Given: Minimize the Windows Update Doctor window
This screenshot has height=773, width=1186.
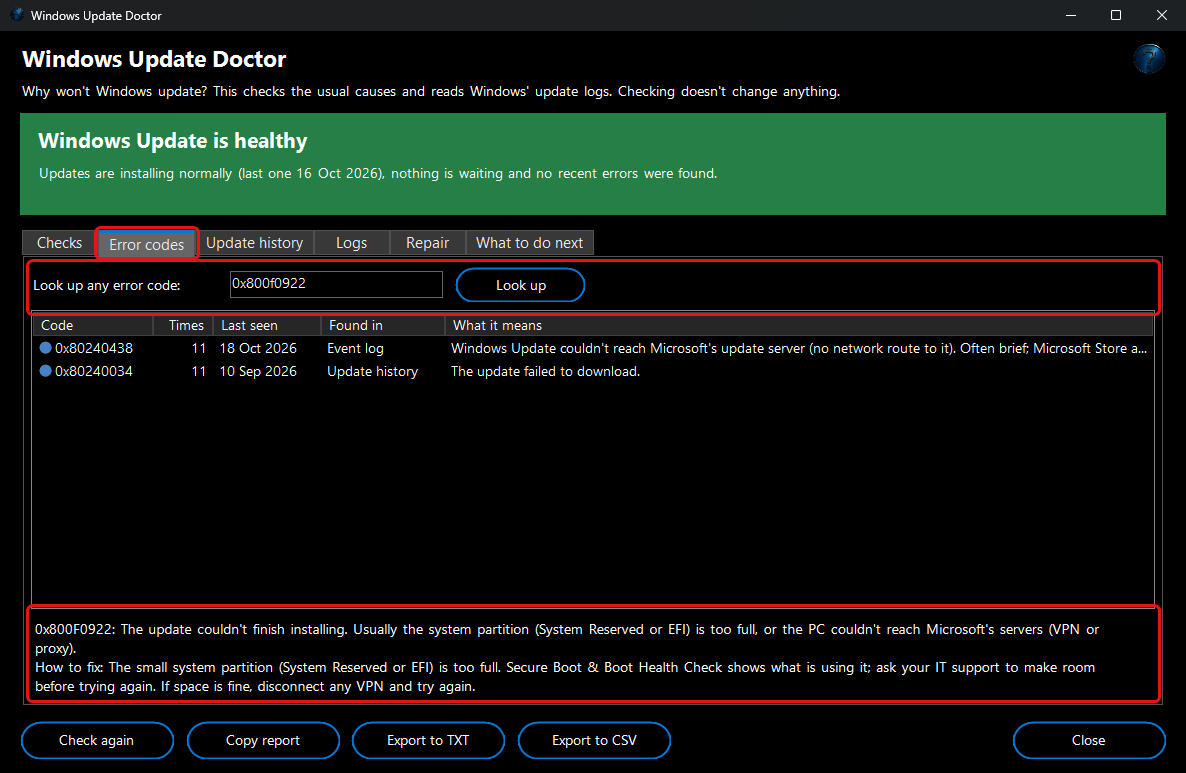Looking at the screenshot, I should tap(1070, 15).
